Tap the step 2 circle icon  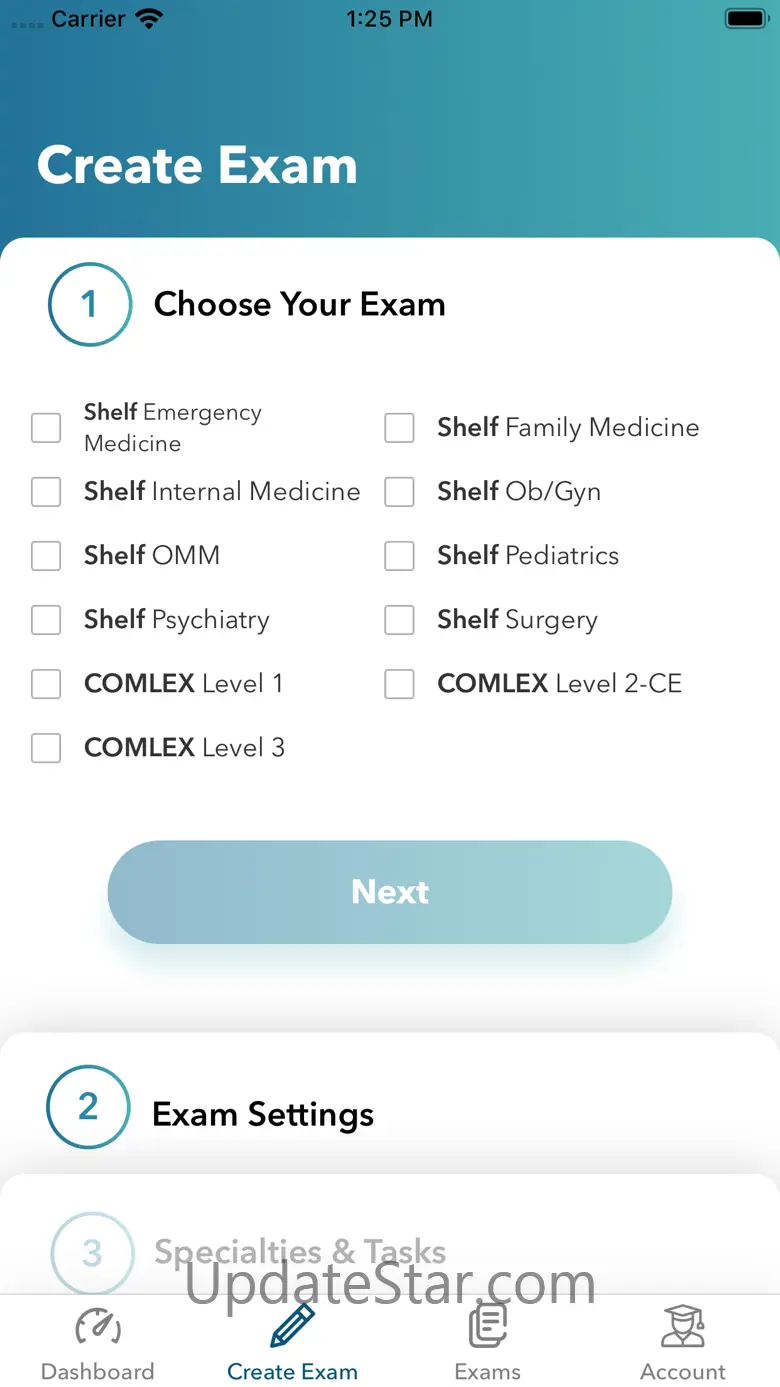tap(88, 1107)
